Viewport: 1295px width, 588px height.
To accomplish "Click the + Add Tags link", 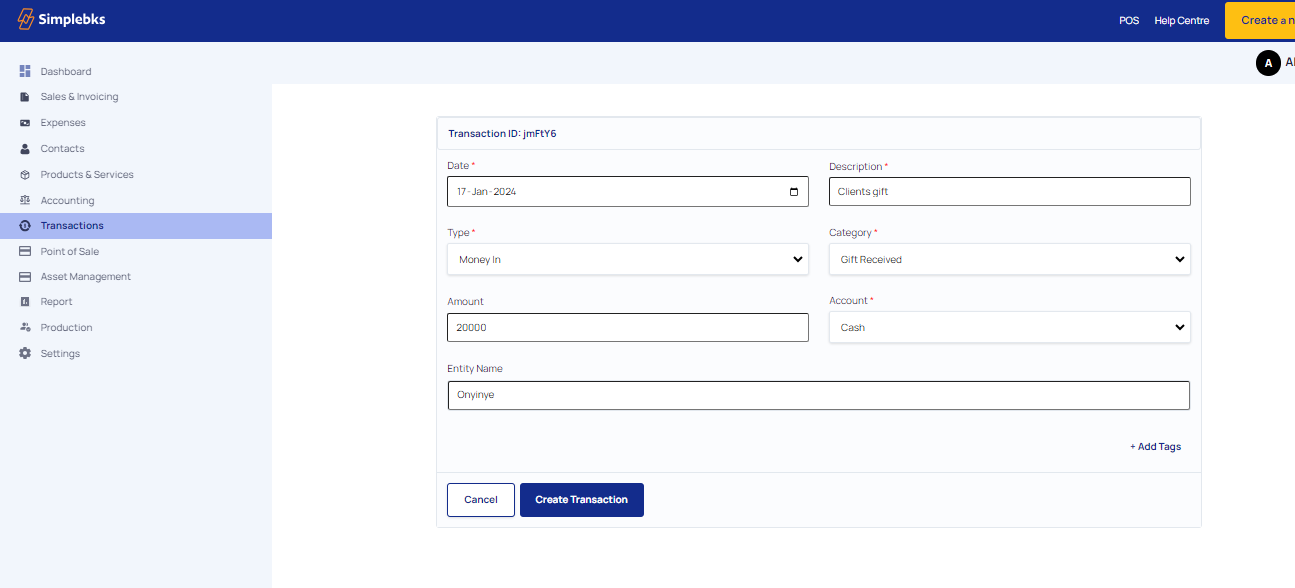I will 1155,447.
